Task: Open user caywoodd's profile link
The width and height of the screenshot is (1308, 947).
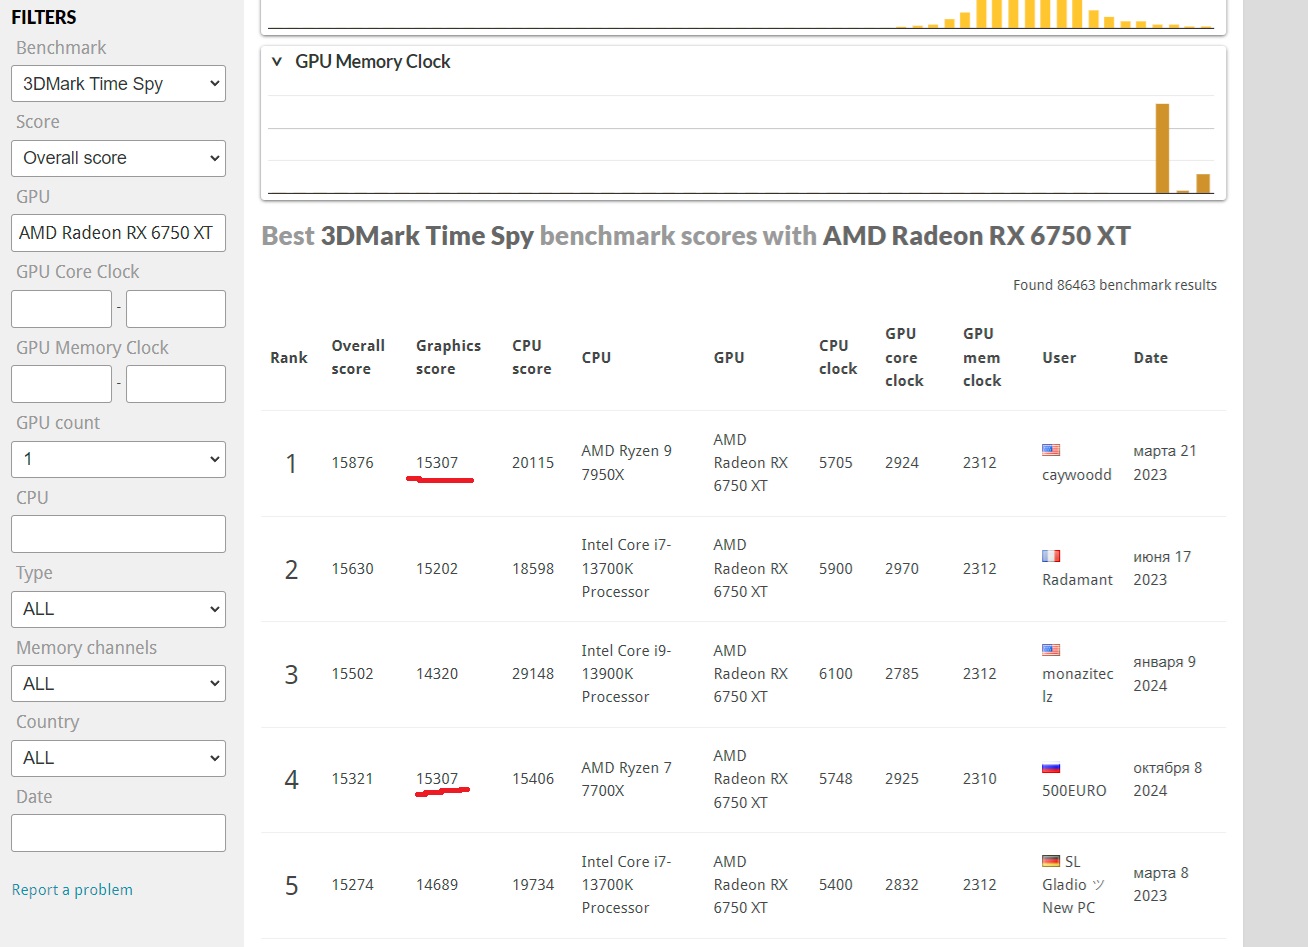Action: click(1076, 475)
